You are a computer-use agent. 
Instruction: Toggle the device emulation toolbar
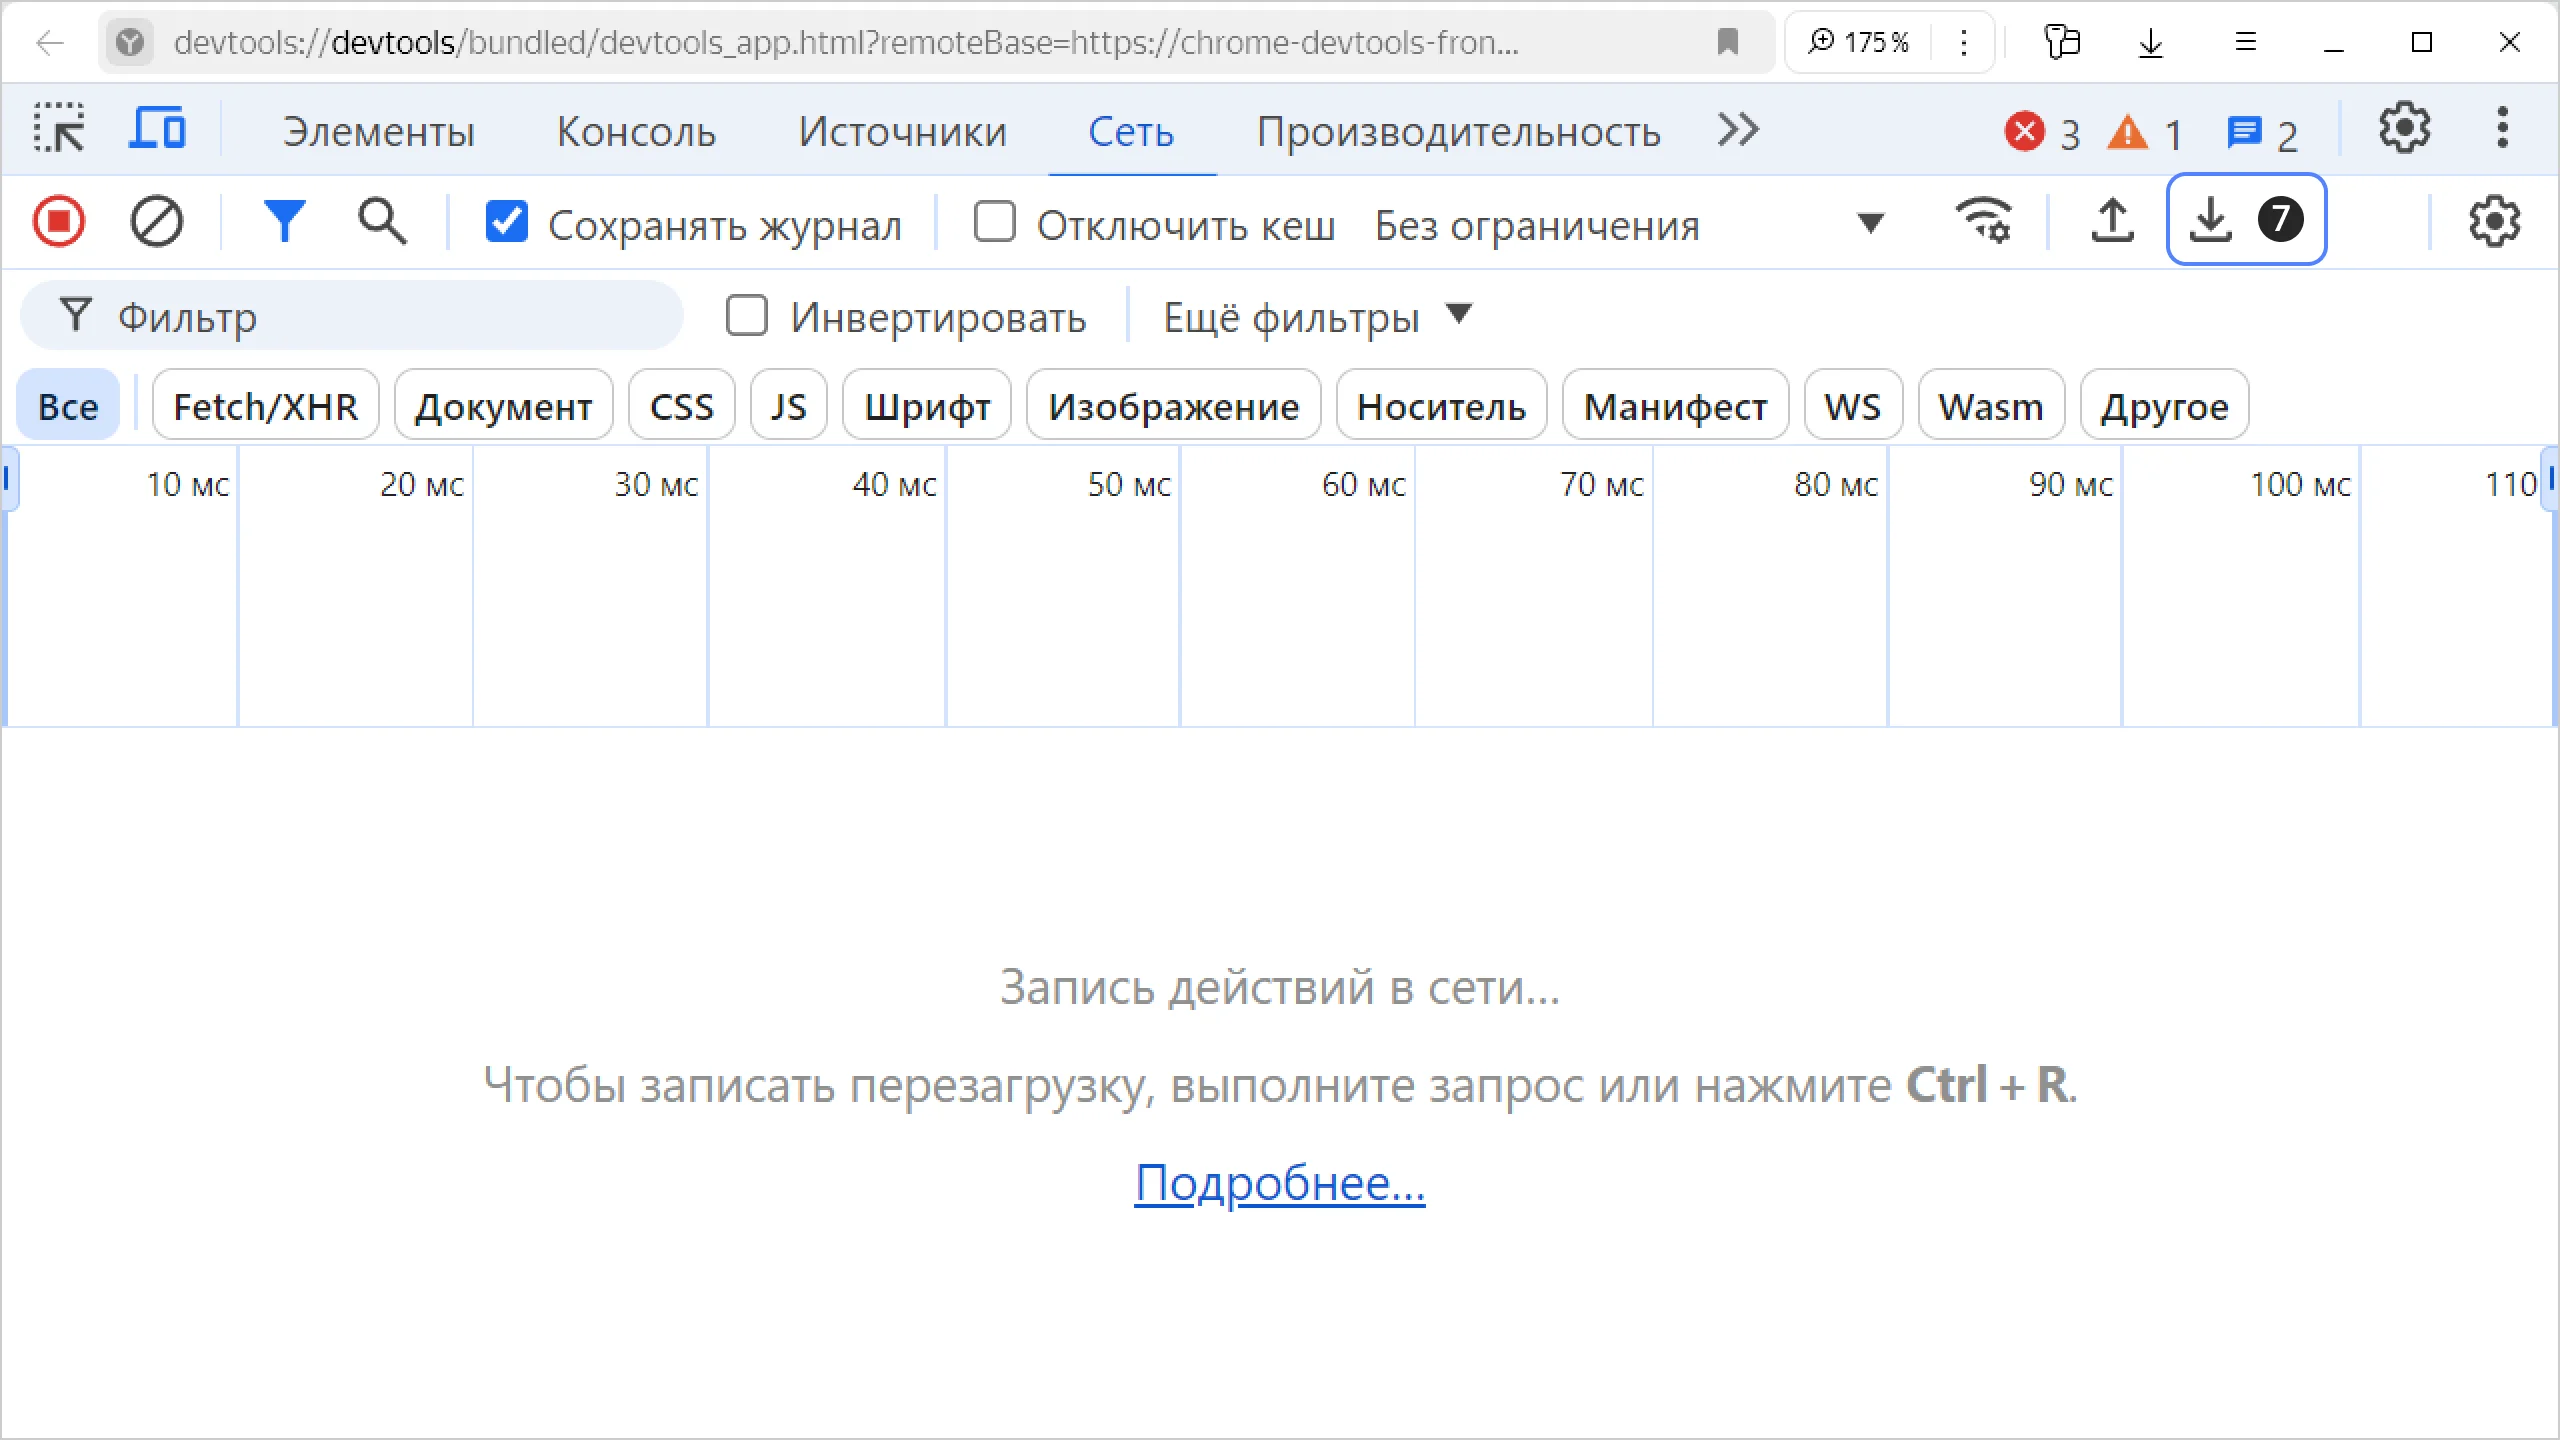point(157,128)
